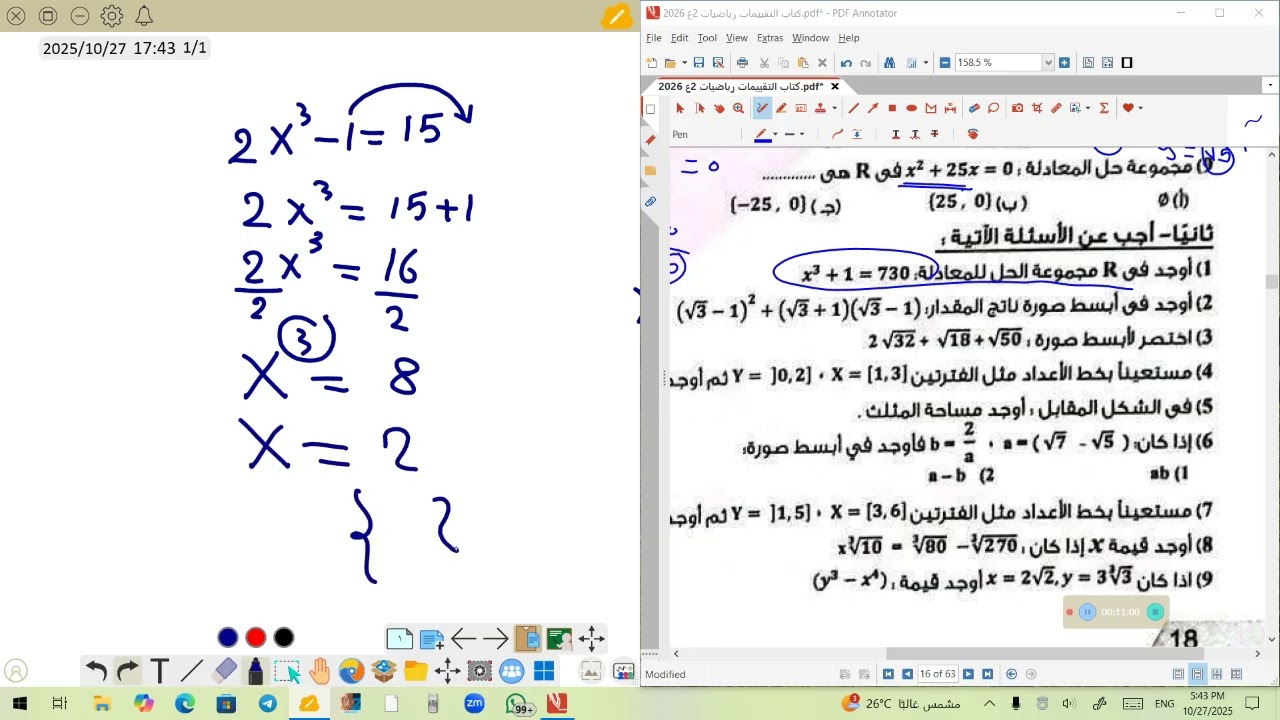Viewport: 1280px width, 720px height.
Task: Click the whiteboard redo arrow
Action: point(128,671)
